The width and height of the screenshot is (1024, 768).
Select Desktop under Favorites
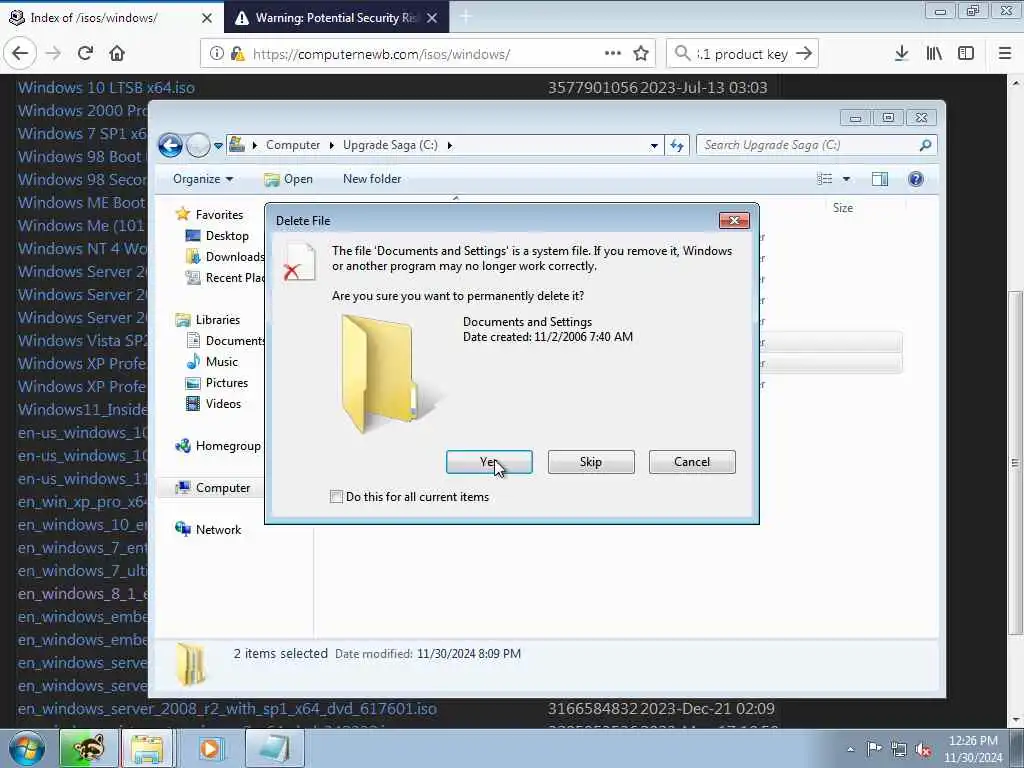[x=217, y=236]
